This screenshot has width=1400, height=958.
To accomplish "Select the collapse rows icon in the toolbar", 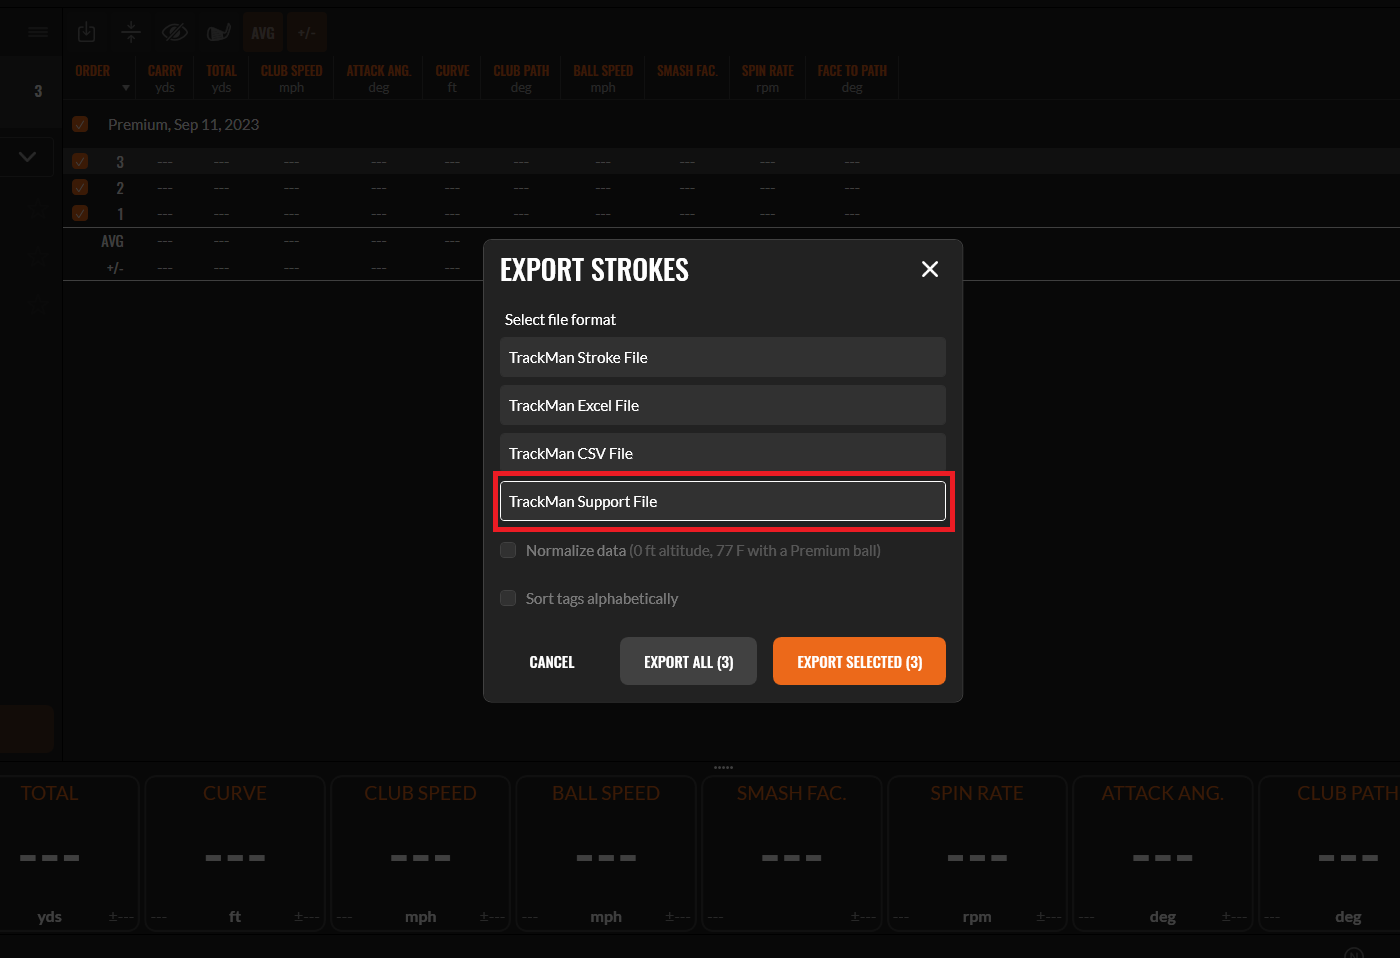I will (130, 32).
